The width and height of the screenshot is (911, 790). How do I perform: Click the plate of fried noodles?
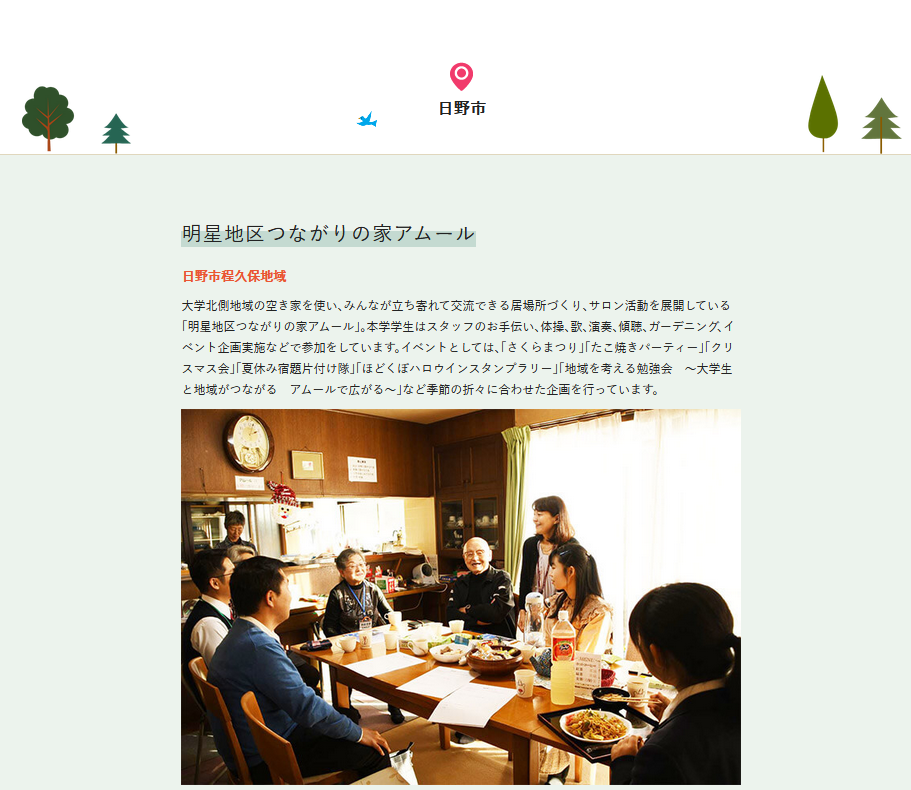click(596, 725)
